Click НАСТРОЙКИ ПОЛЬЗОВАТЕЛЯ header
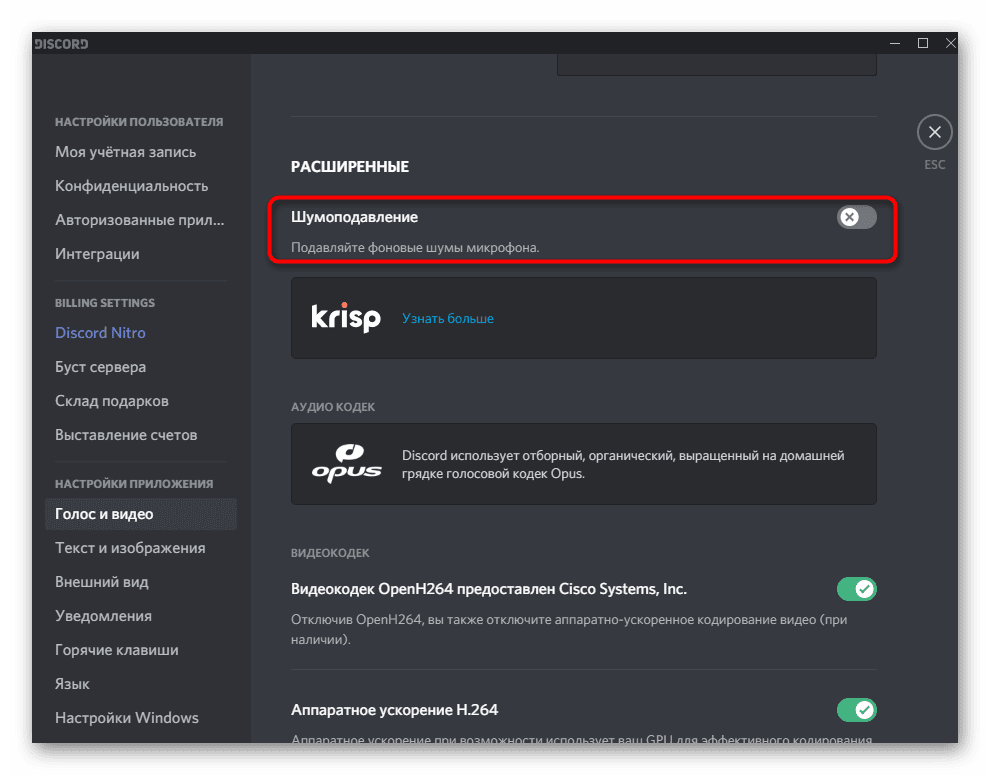Viewport: 990px width, 775px height. (139, 122)
